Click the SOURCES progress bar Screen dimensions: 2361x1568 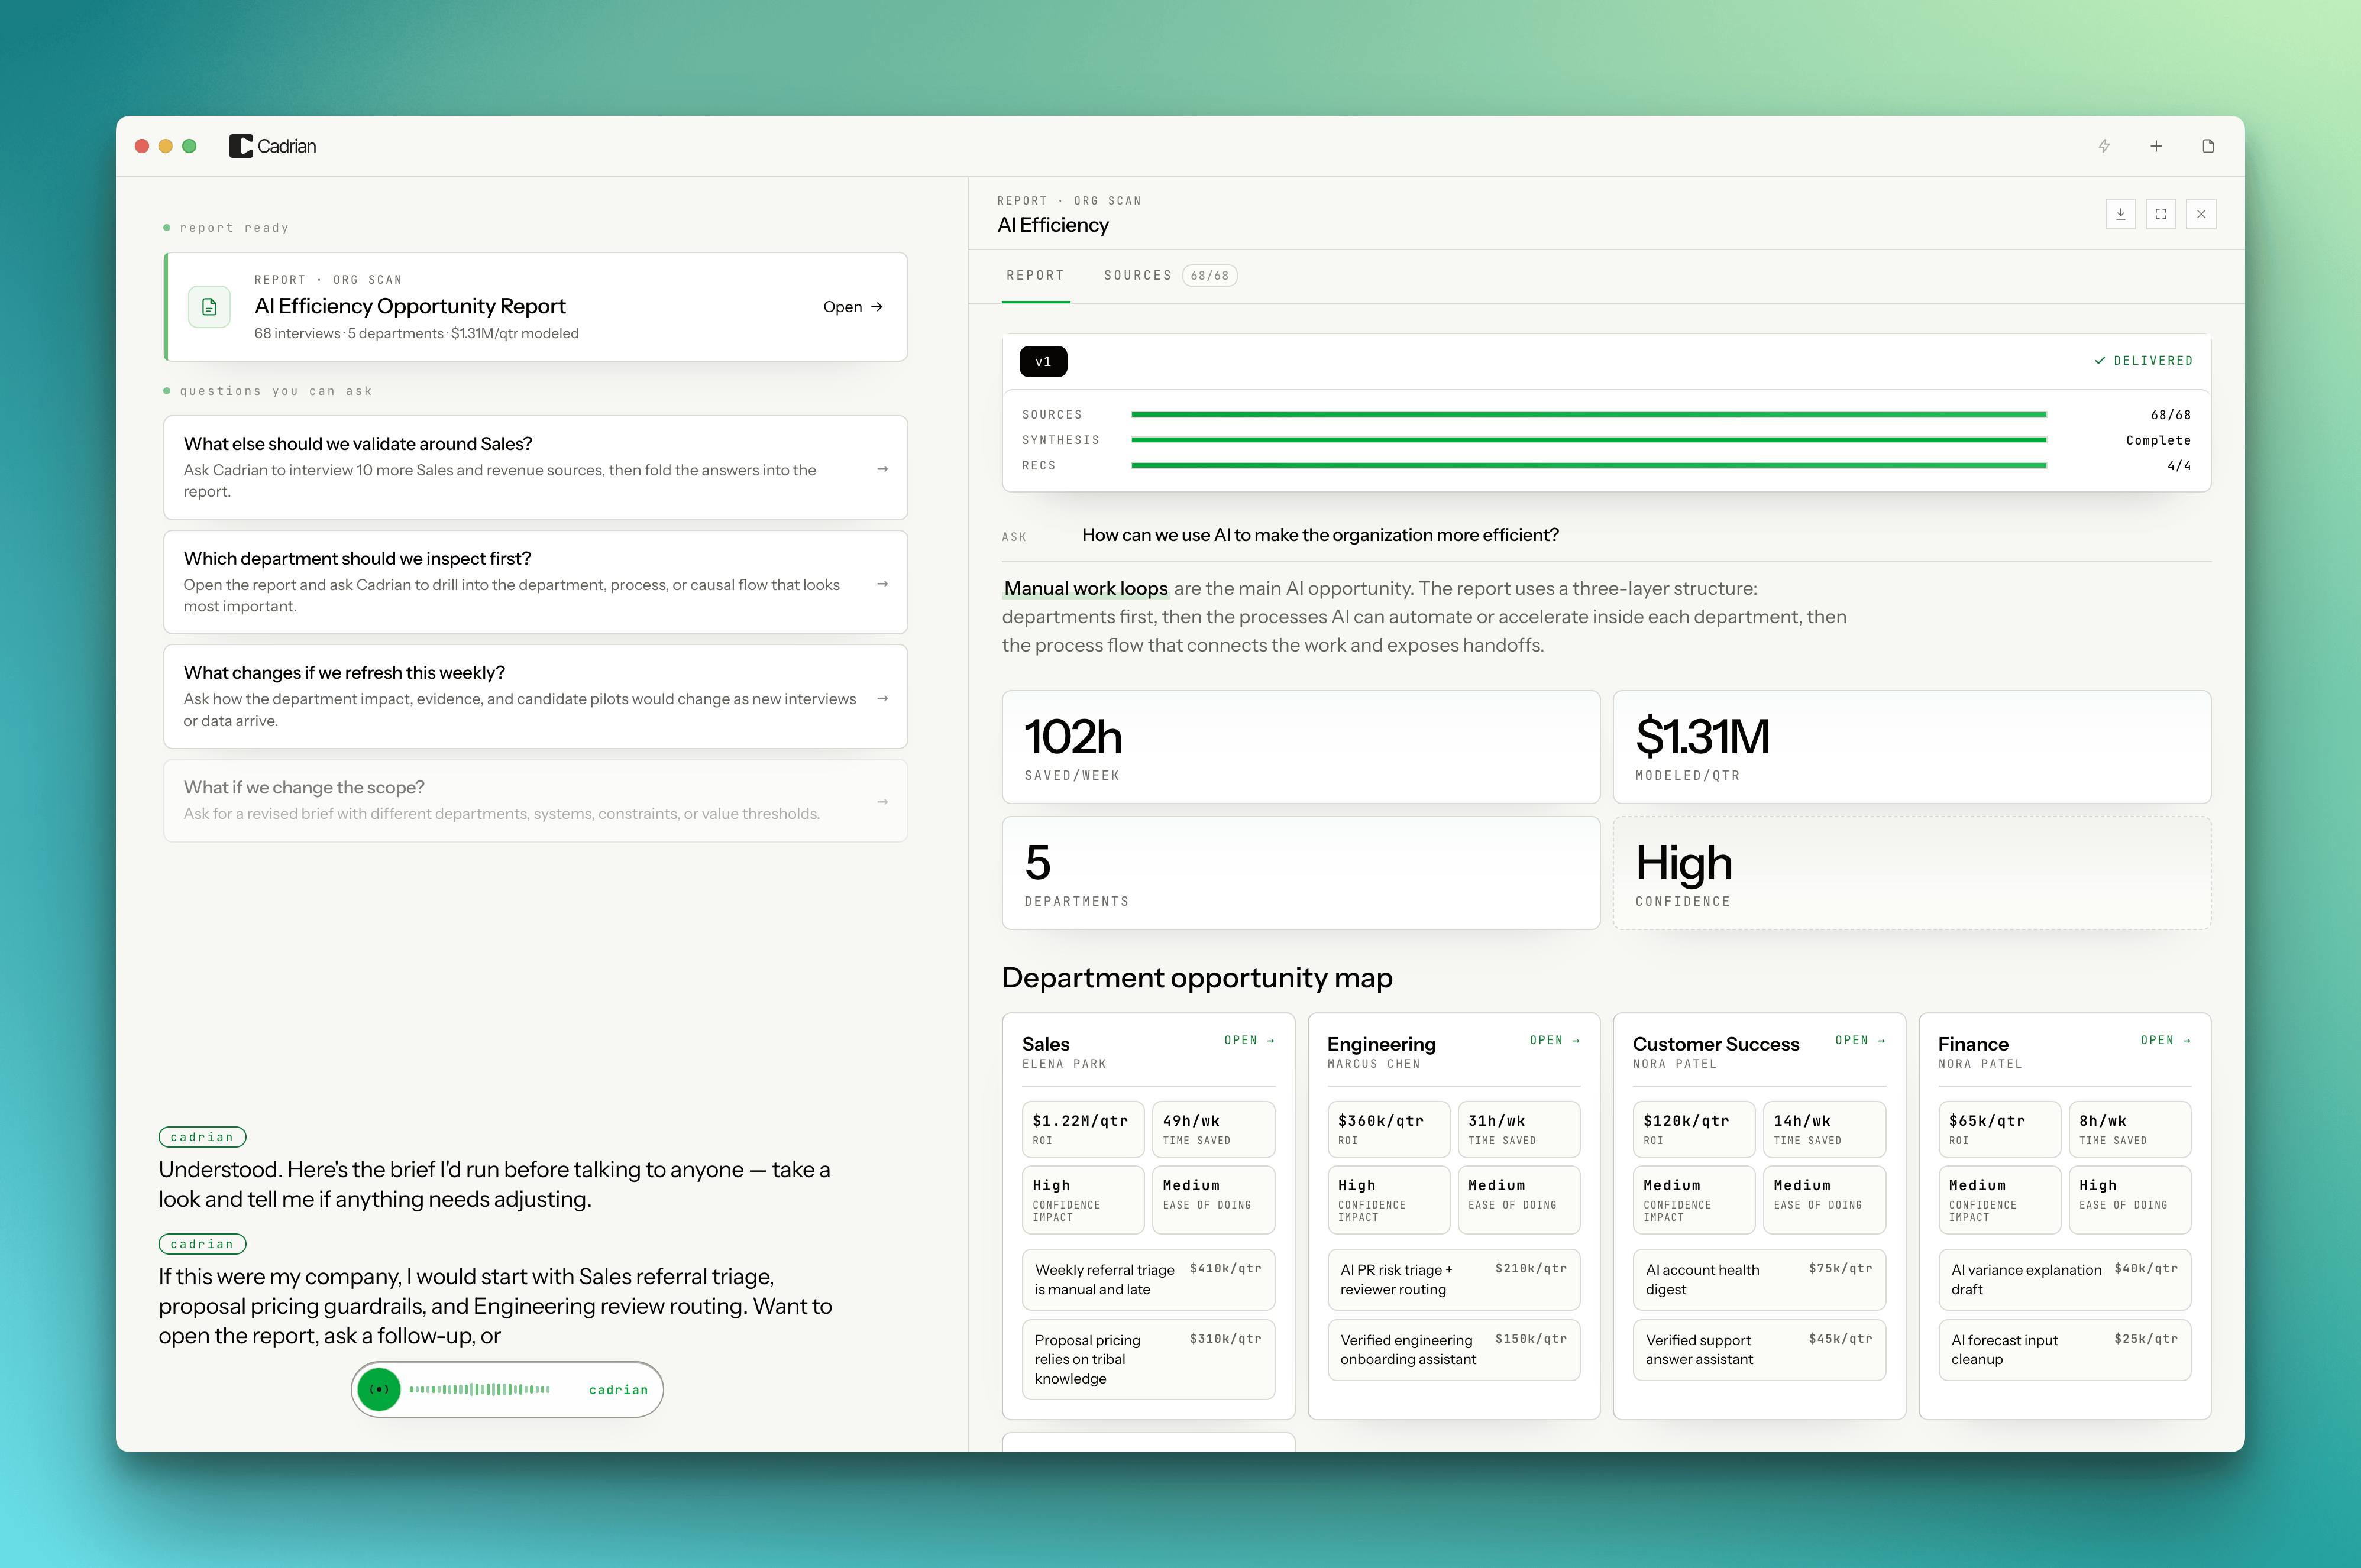[x=1588, y=414]
